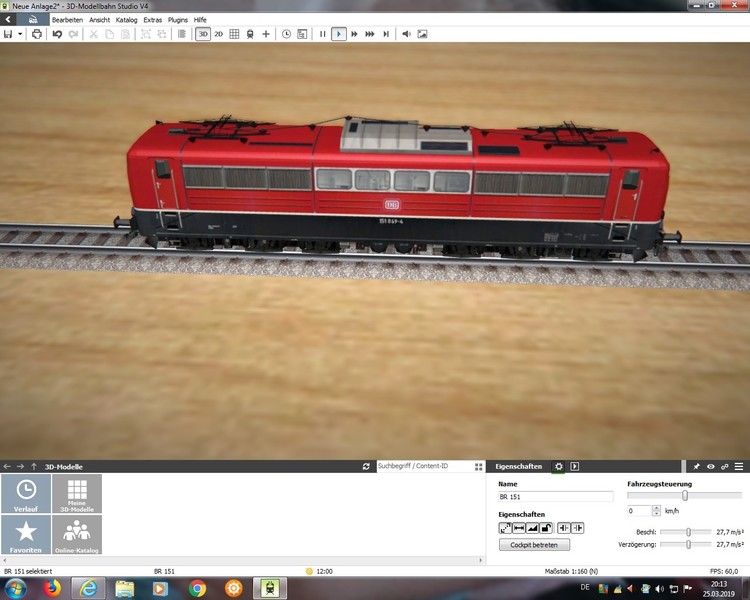Click the screenshot picture icon

pyautogui.click(x=422, y=34)
